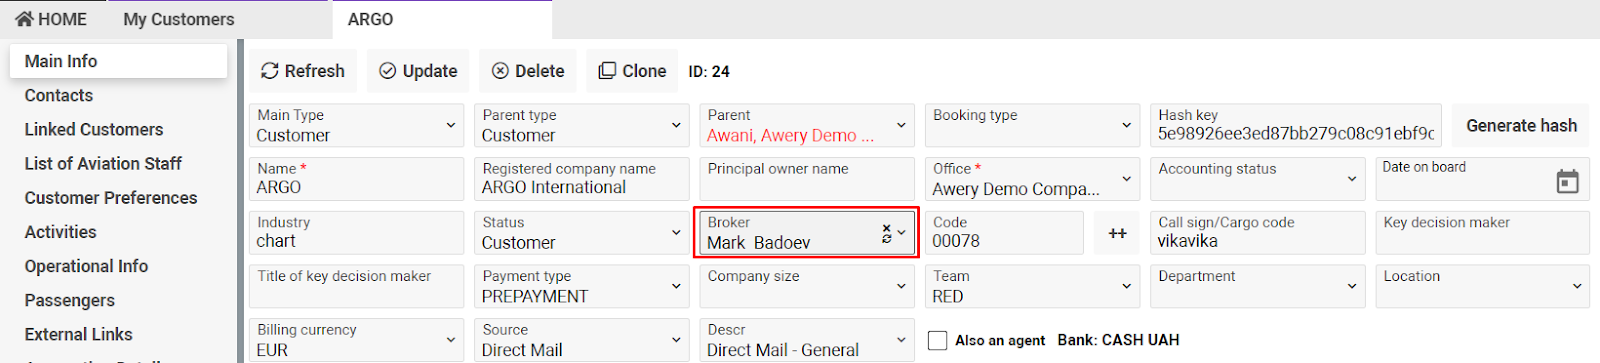Open the Team dropdown
Viewport: 1600px width, 363px height.
click(x=1032, y=286)
